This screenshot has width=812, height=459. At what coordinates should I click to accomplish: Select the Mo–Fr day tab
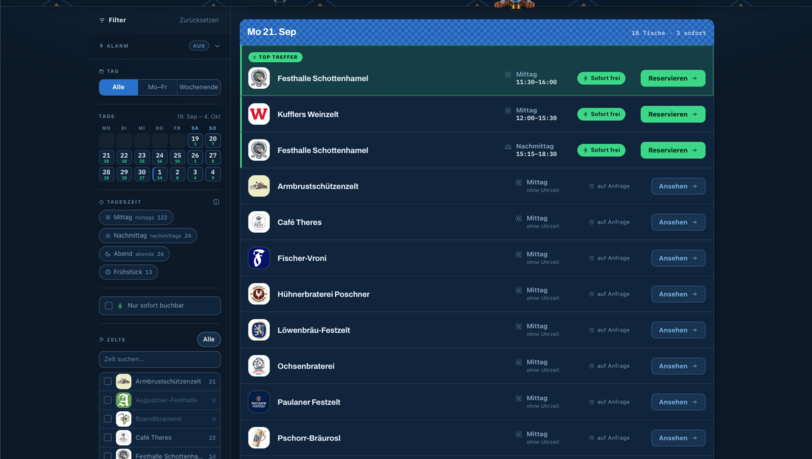[x=157, y=87]
